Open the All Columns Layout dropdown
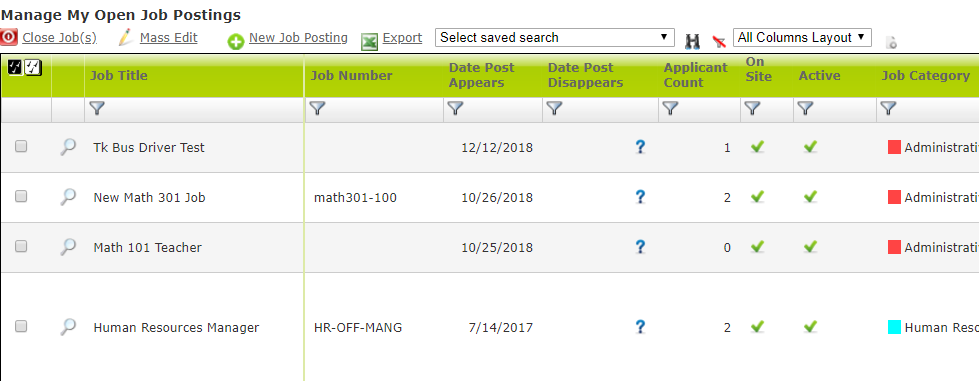Screen dimensions: 979x381 pyautogui.click(x=802, y=37)
